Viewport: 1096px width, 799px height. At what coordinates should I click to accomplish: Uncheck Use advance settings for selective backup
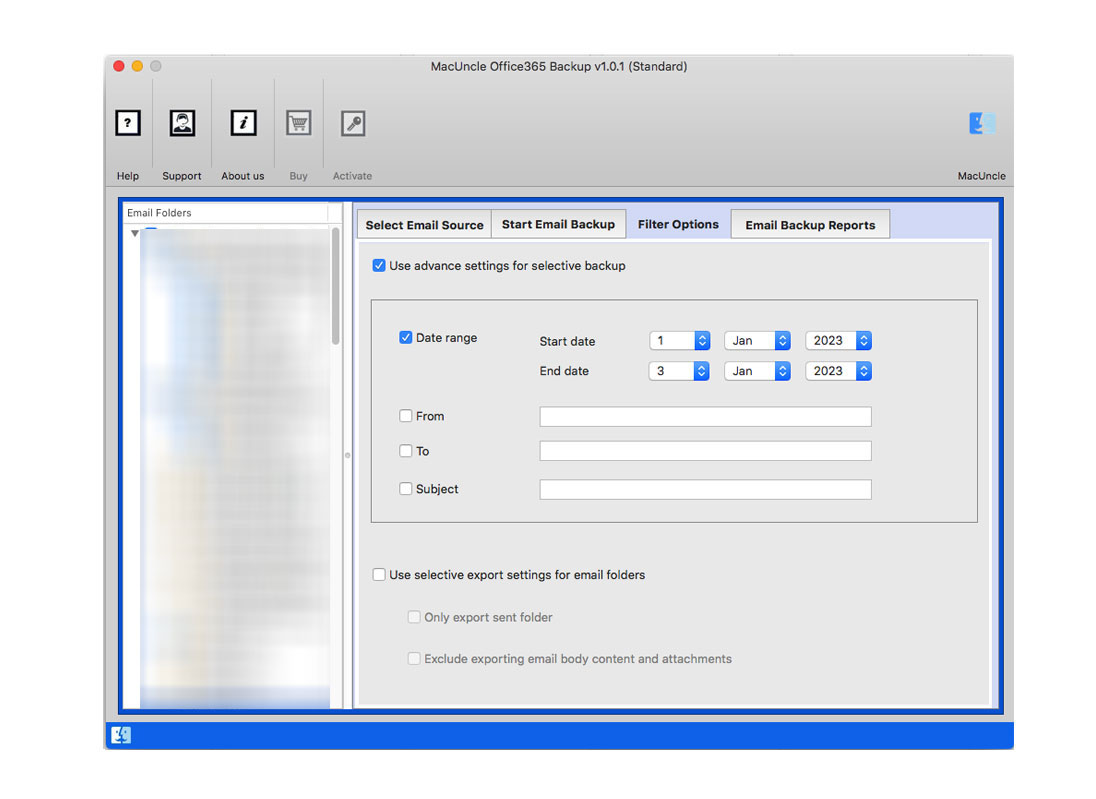[379, 265]
